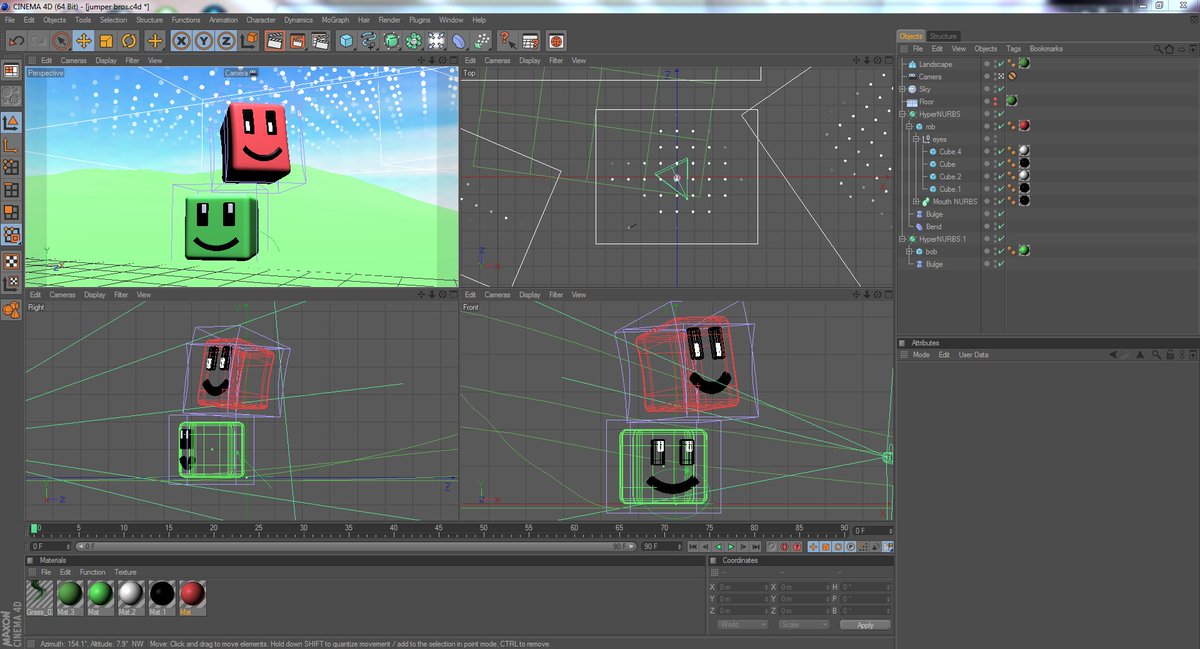Image resolution: width=1200 pixels, height=649 pixels.
Task: Activate the Scale tool icon
Action: click(x=106, y=41)
